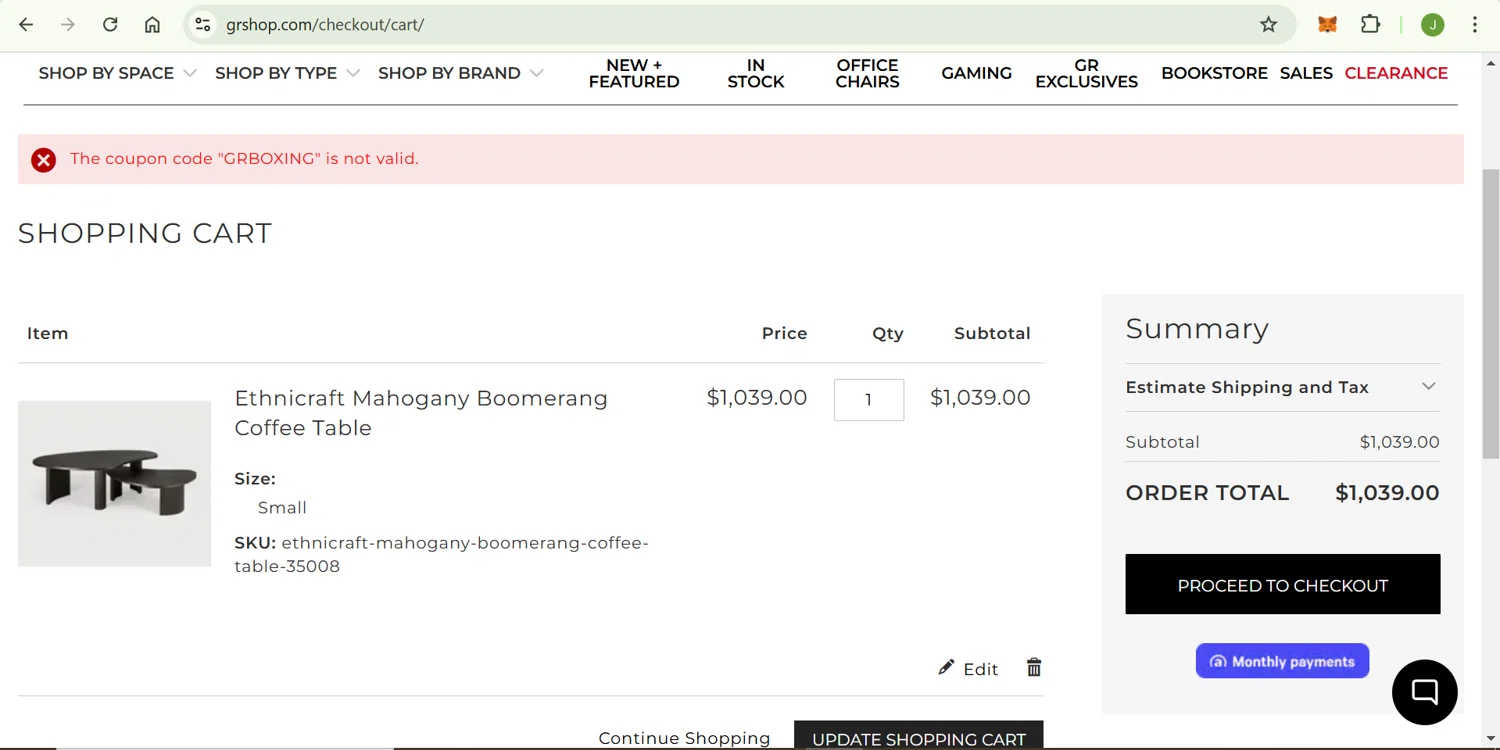Open the Bookstore menu item
The height and width of the screenshot is (750, 1500).
(x=1214, y=73)
